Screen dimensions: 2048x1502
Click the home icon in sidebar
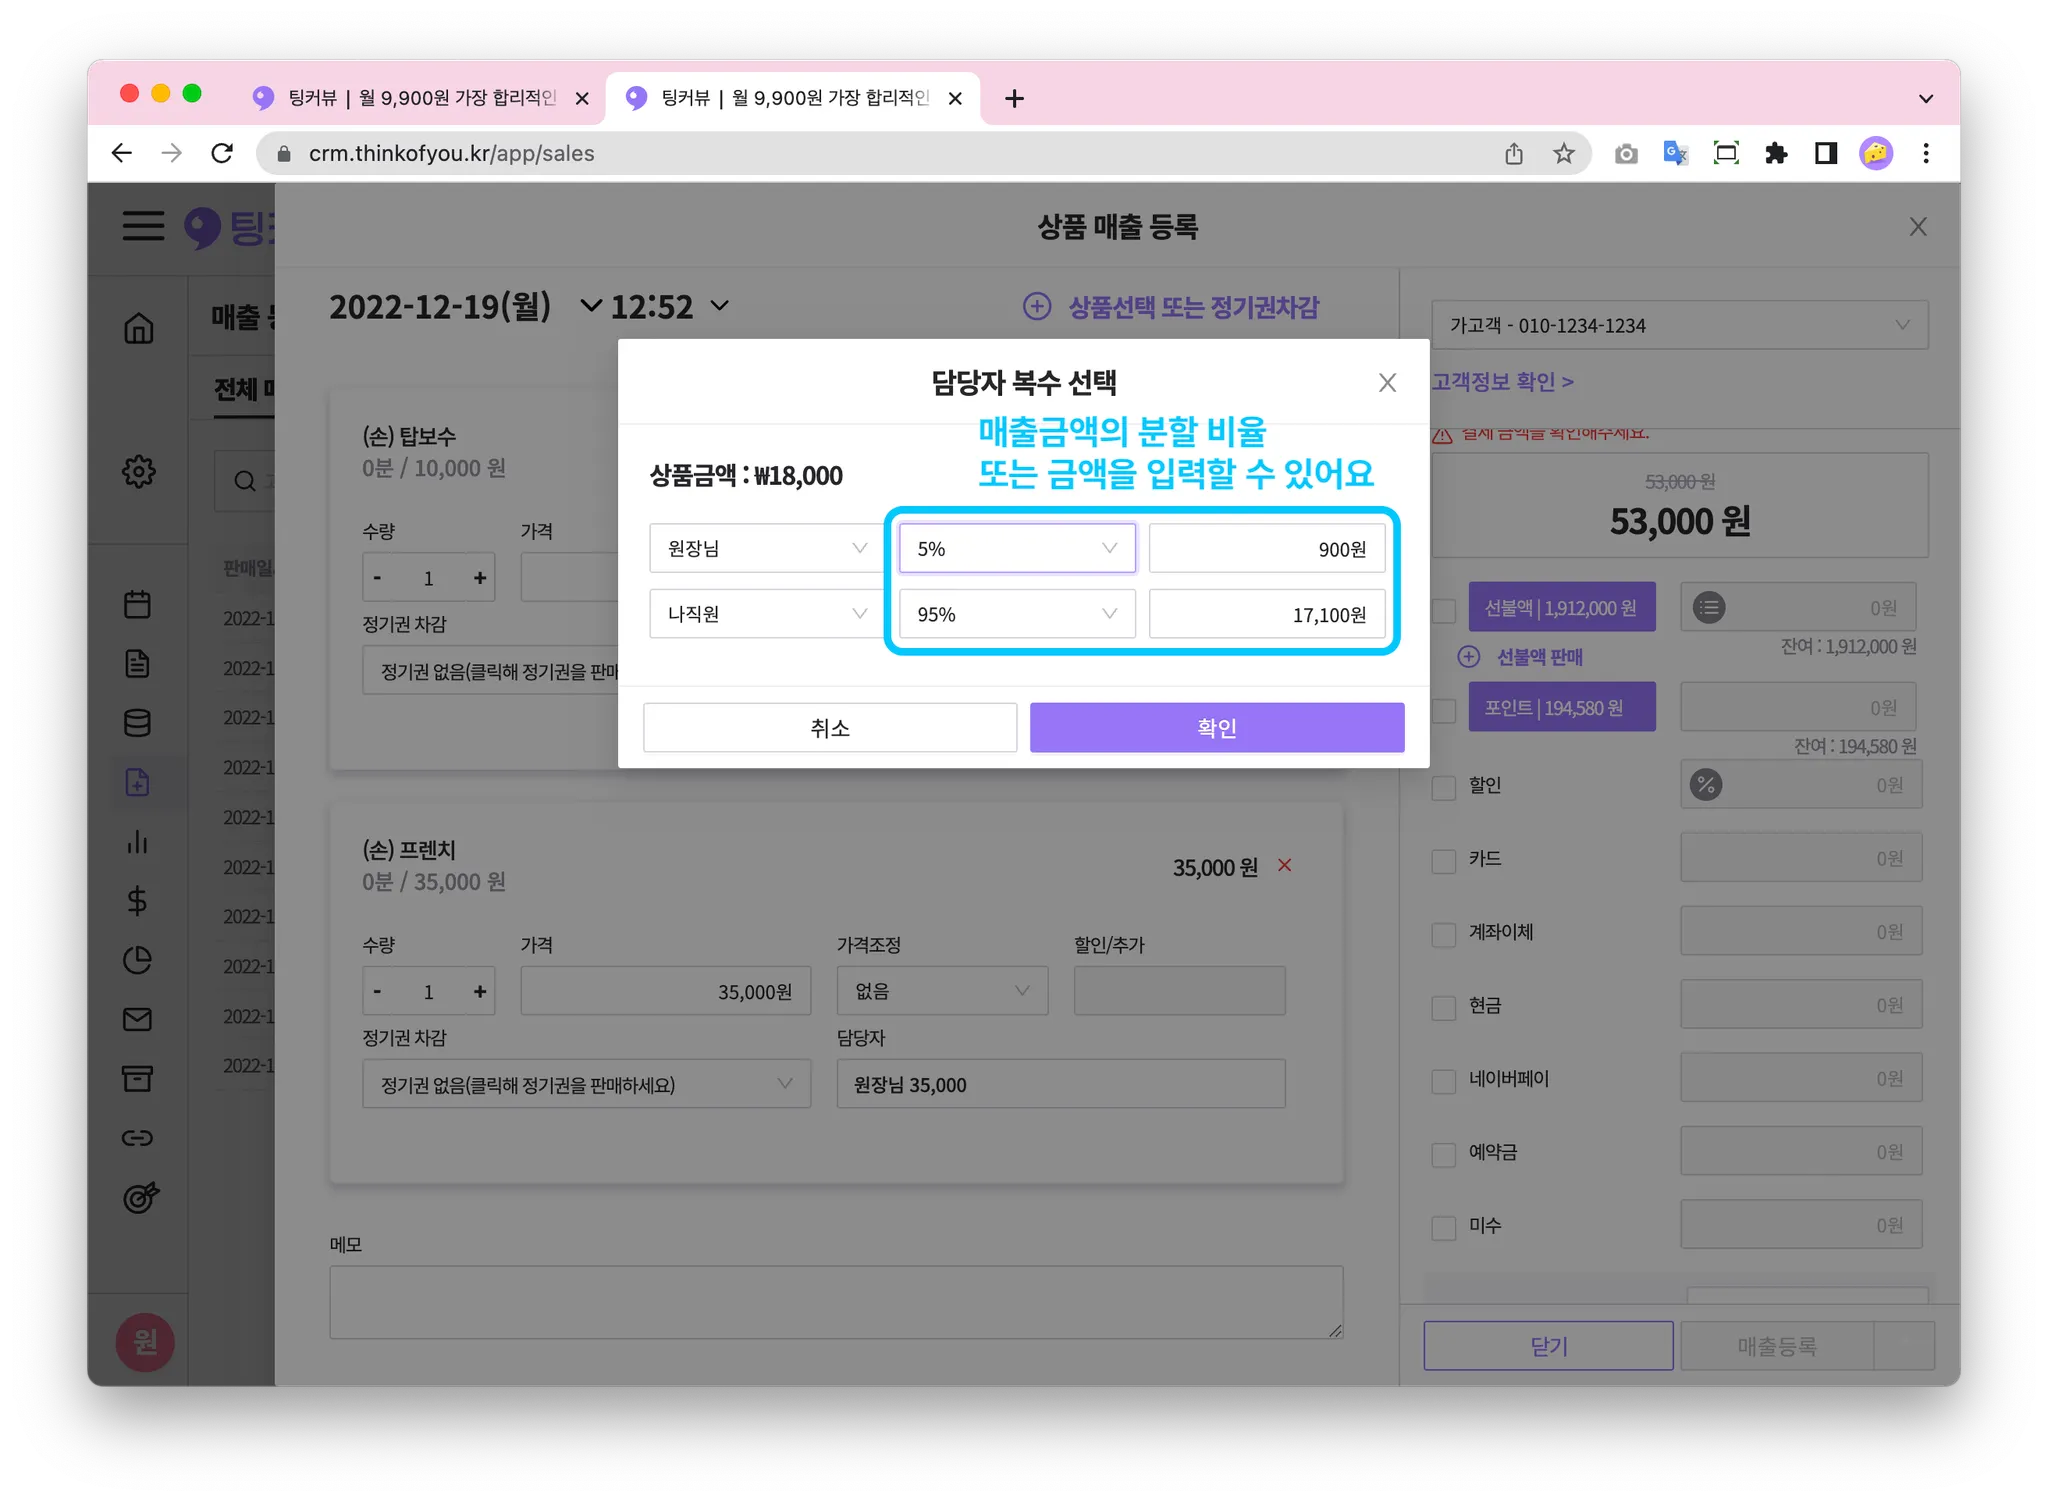click(139, 328)
